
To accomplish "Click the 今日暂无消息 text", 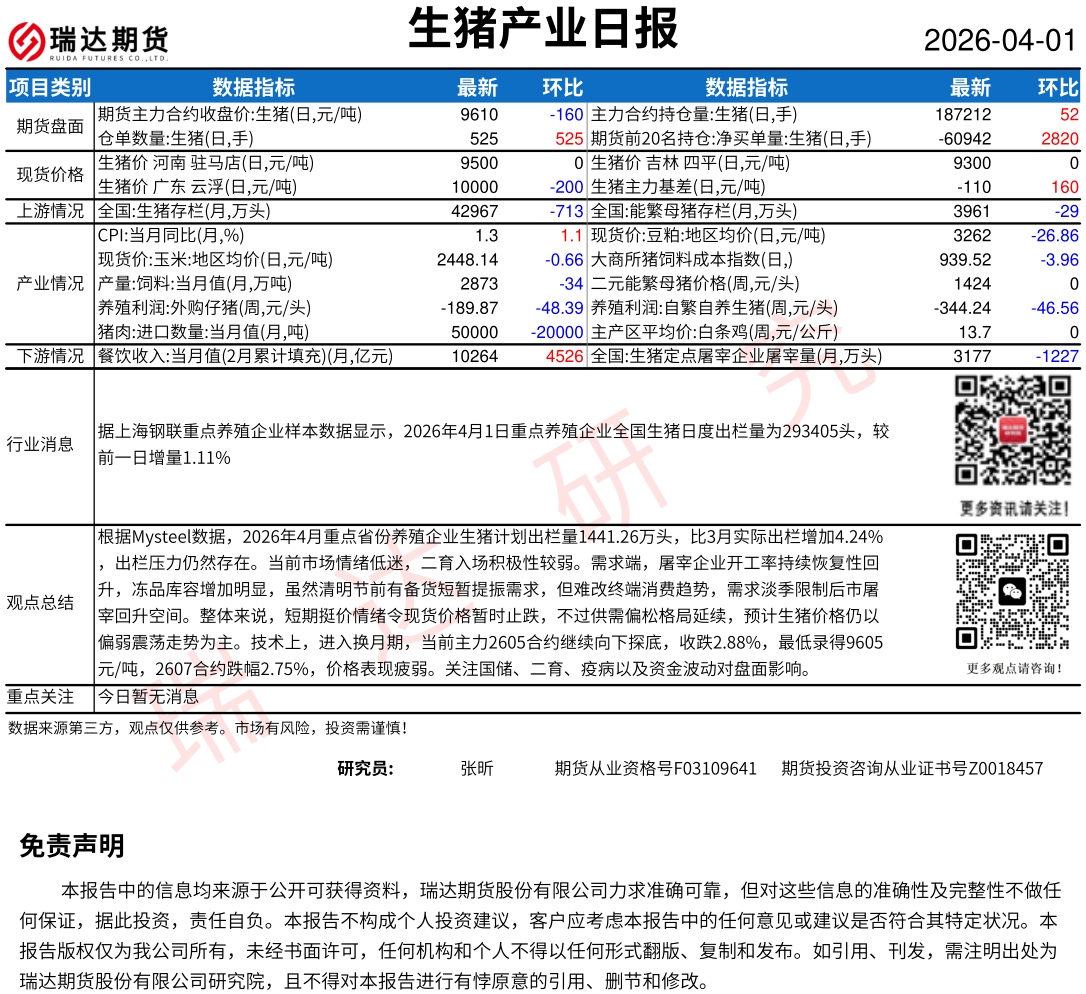I will point(148,696).
